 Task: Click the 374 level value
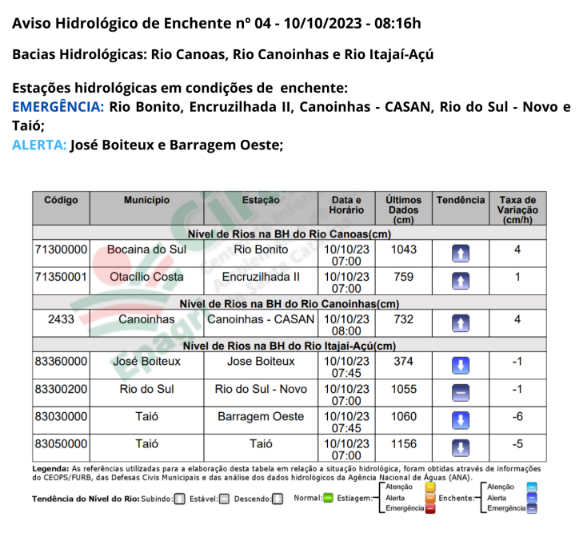(x=404, y=361)
